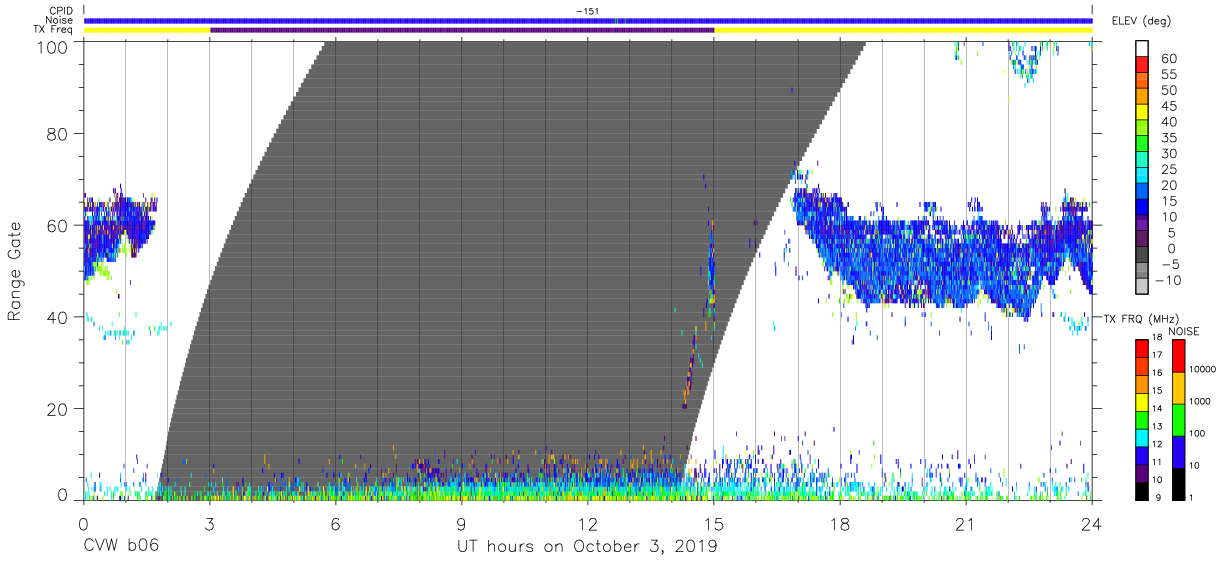Click the TX FRQ (MHz) legend title

click(1143, 317)
